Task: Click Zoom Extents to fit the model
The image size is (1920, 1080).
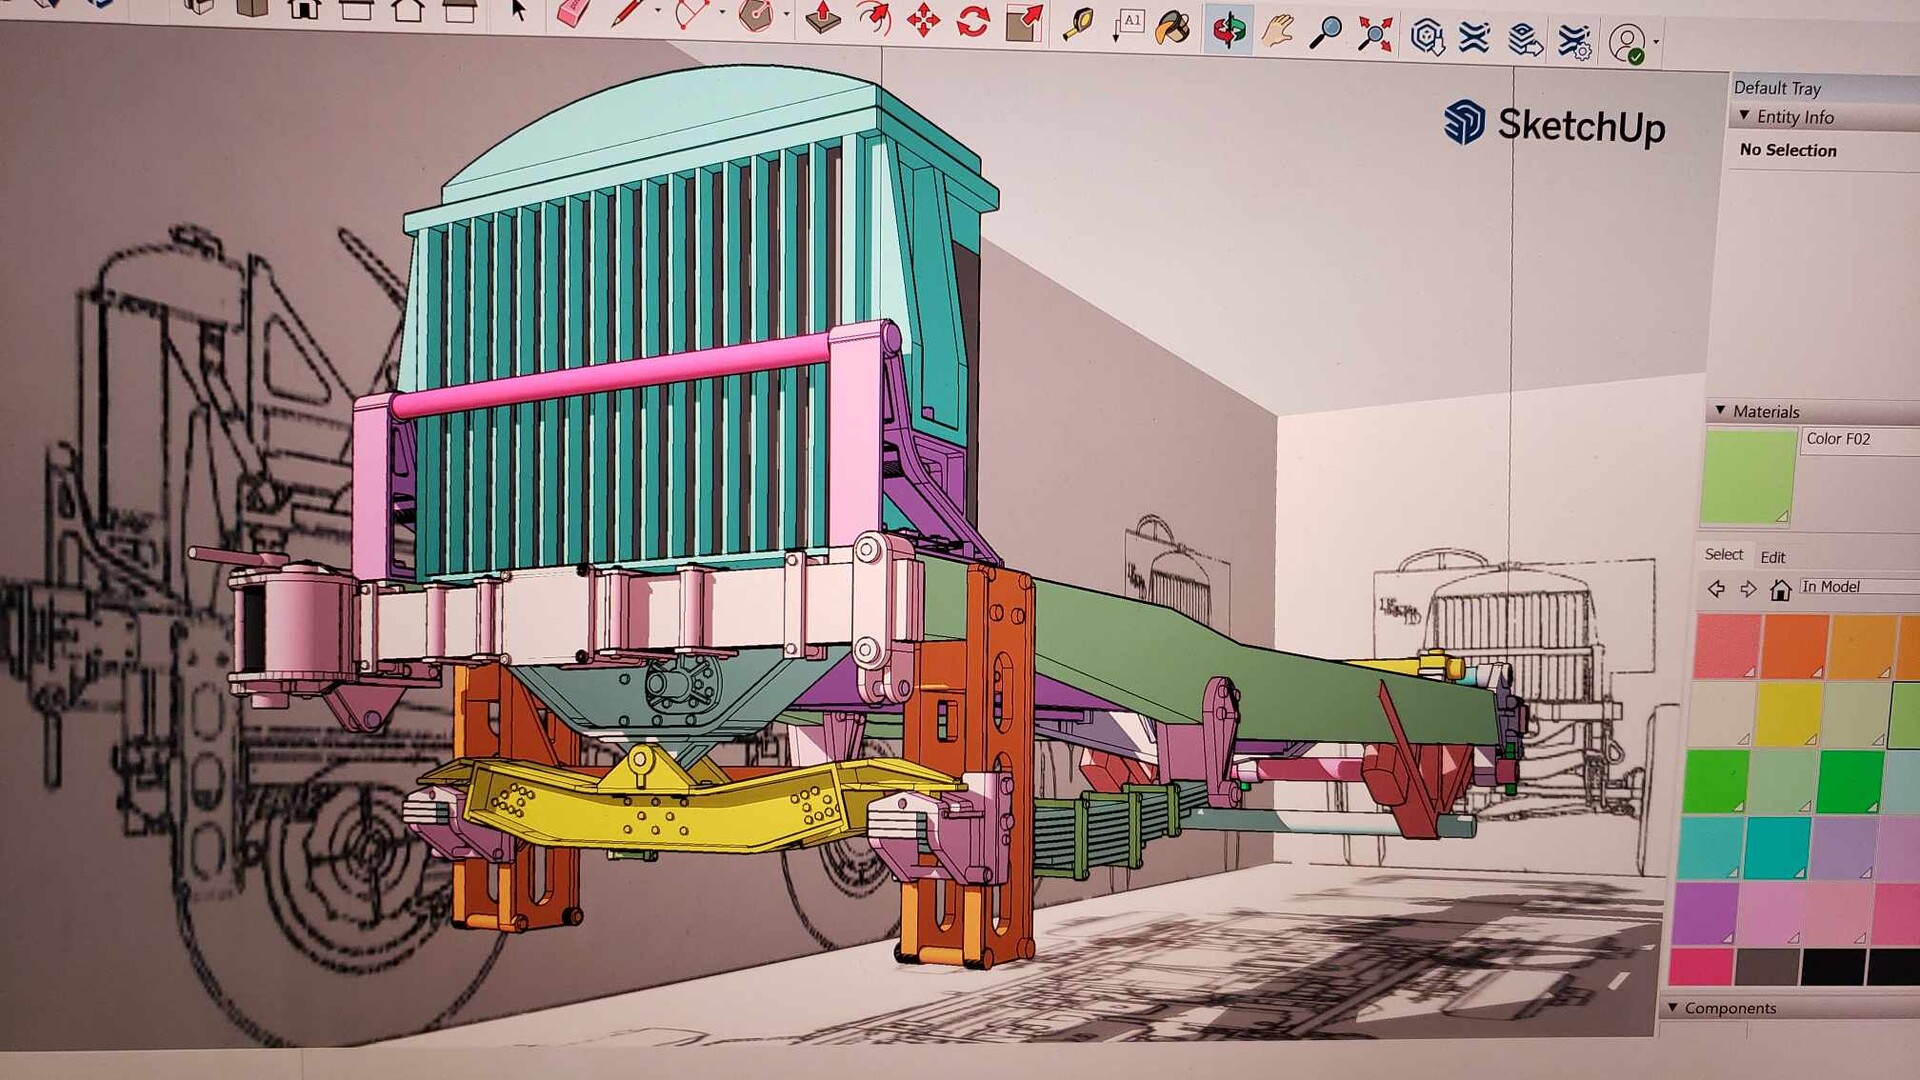Action: click(x=1376, y=32)
